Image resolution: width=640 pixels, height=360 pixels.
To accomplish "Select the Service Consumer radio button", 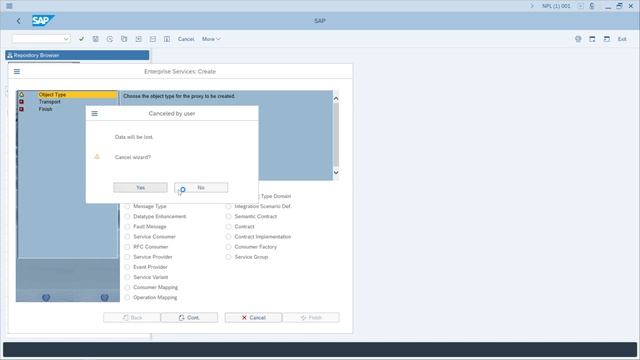I will [127, 237].
